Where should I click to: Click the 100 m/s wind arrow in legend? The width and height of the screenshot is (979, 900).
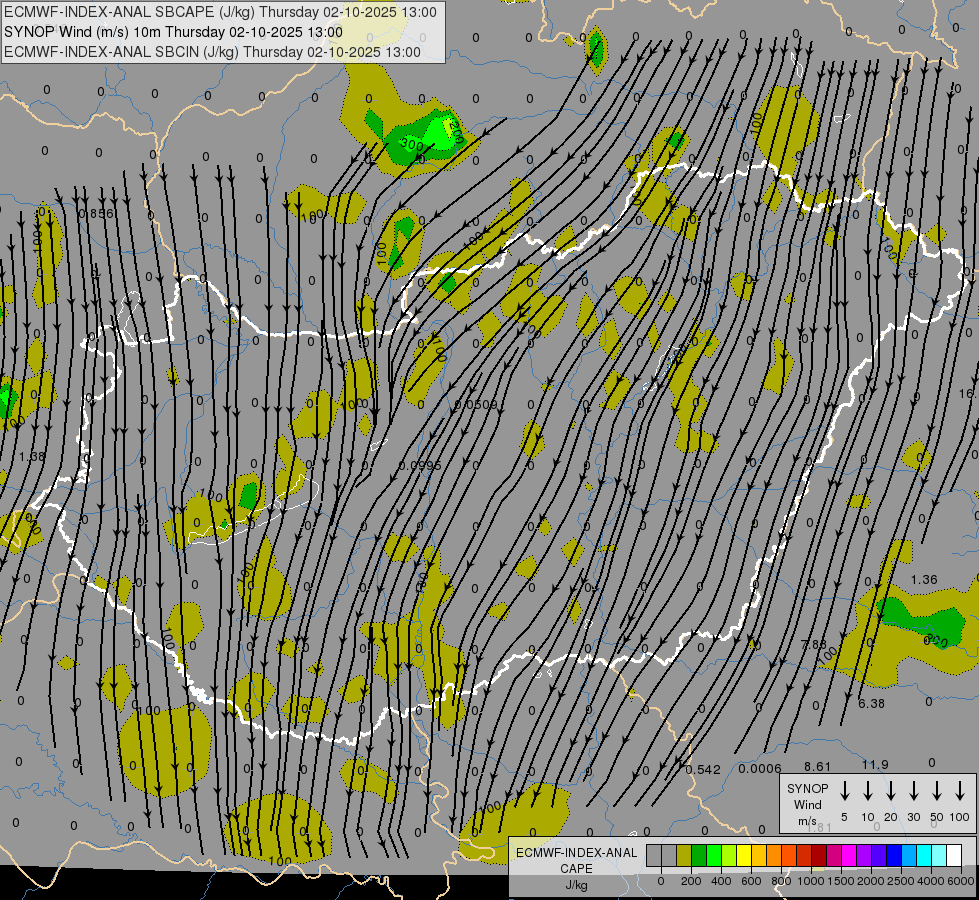pos(960,790)
